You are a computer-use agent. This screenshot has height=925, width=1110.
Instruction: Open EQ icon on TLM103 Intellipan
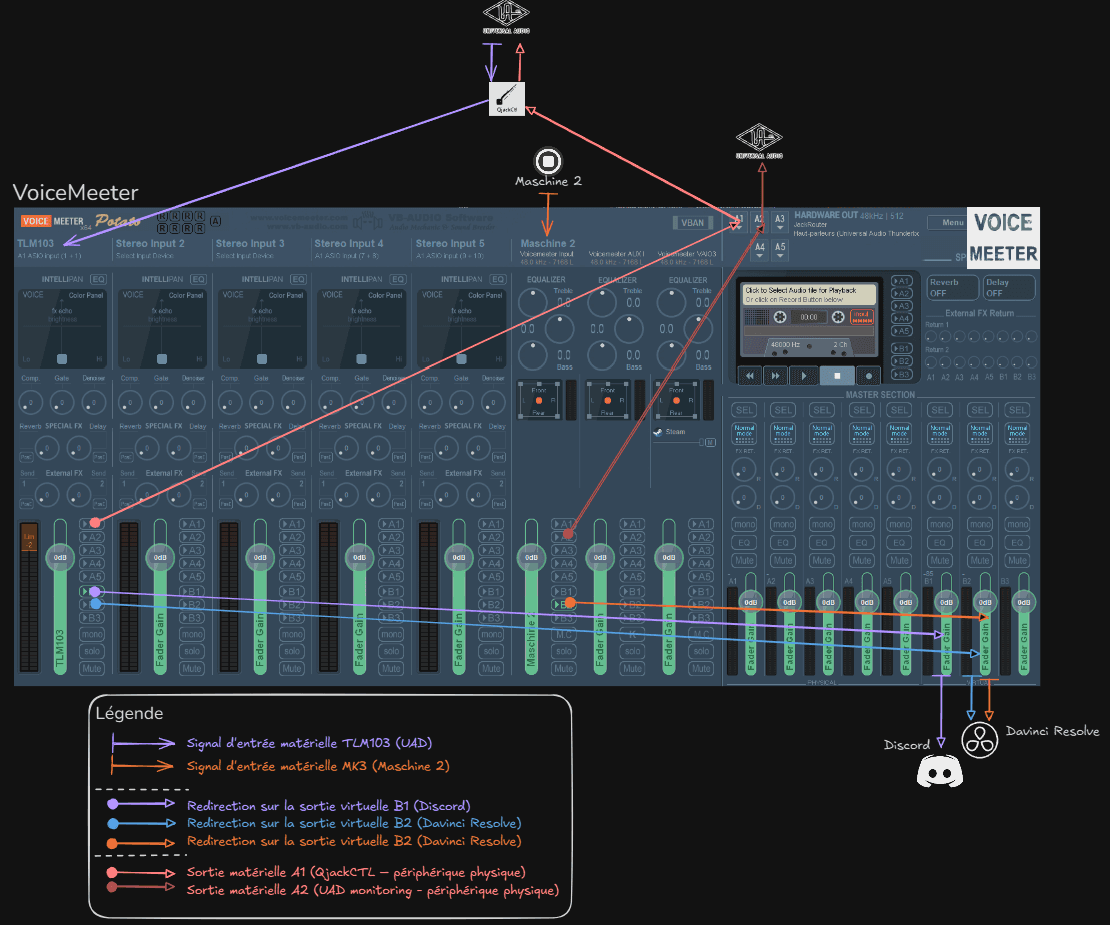click(x=98, y=280)
